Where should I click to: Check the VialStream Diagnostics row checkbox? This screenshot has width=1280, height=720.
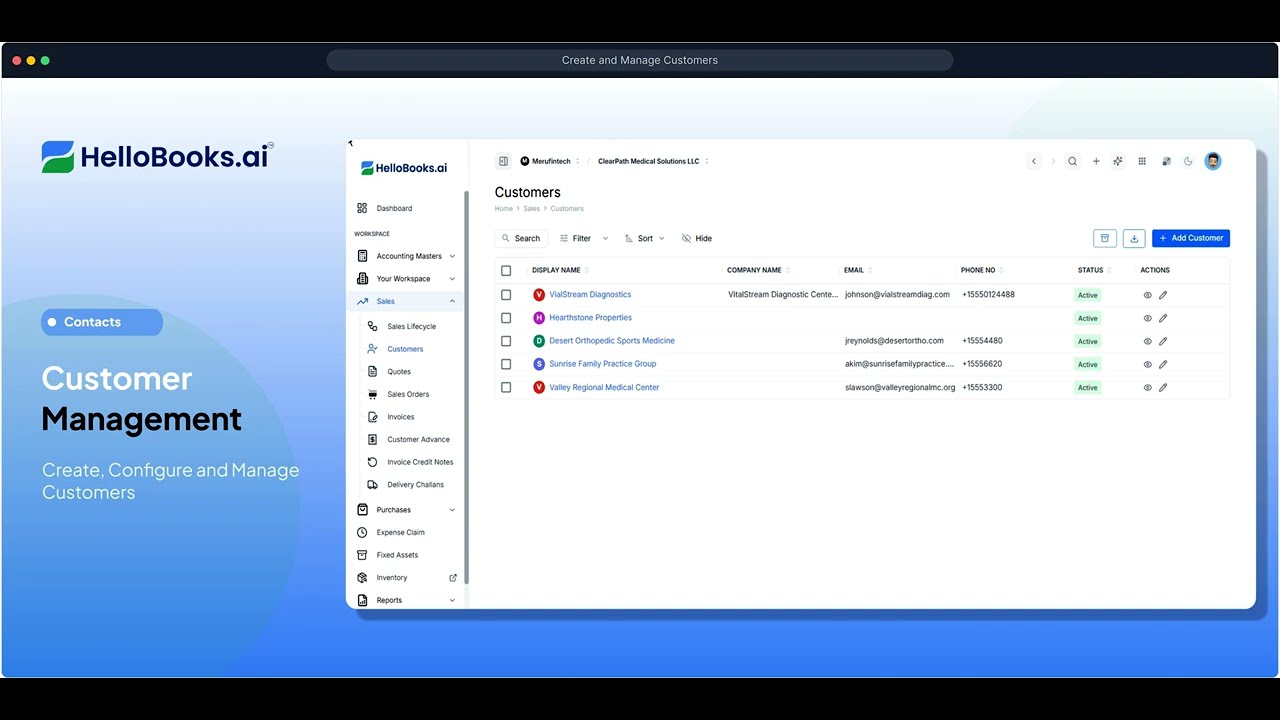pos(506,295)
